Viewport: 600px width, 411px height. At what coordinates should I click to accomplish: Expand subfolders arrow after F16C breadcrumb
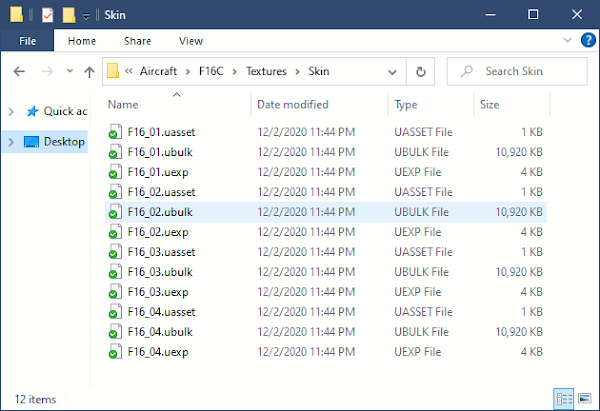click(x=234, y=72)
